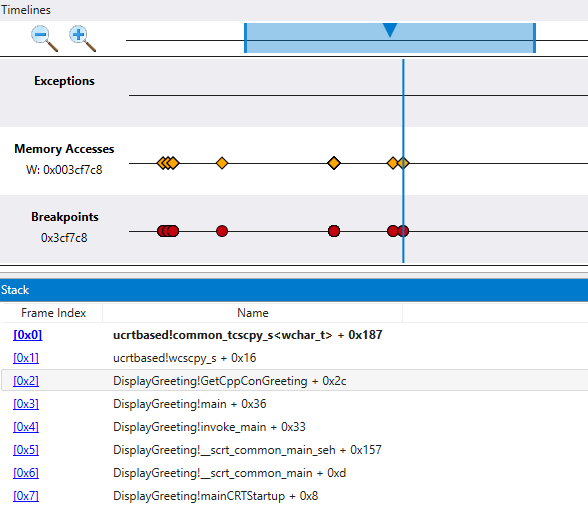Open stack frame link [0x1]
Image resolution: width=588 pixels, height=507 pixels.
click(26, 358)
